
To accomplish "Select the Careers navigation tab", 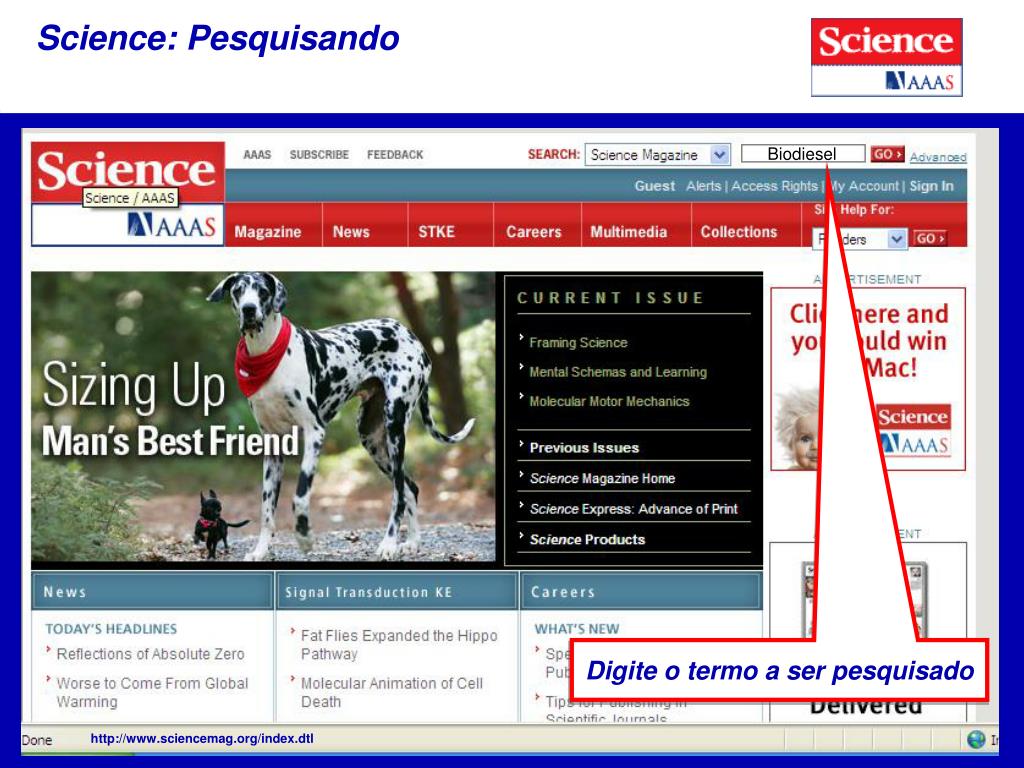I will click(x=534, y=232).
